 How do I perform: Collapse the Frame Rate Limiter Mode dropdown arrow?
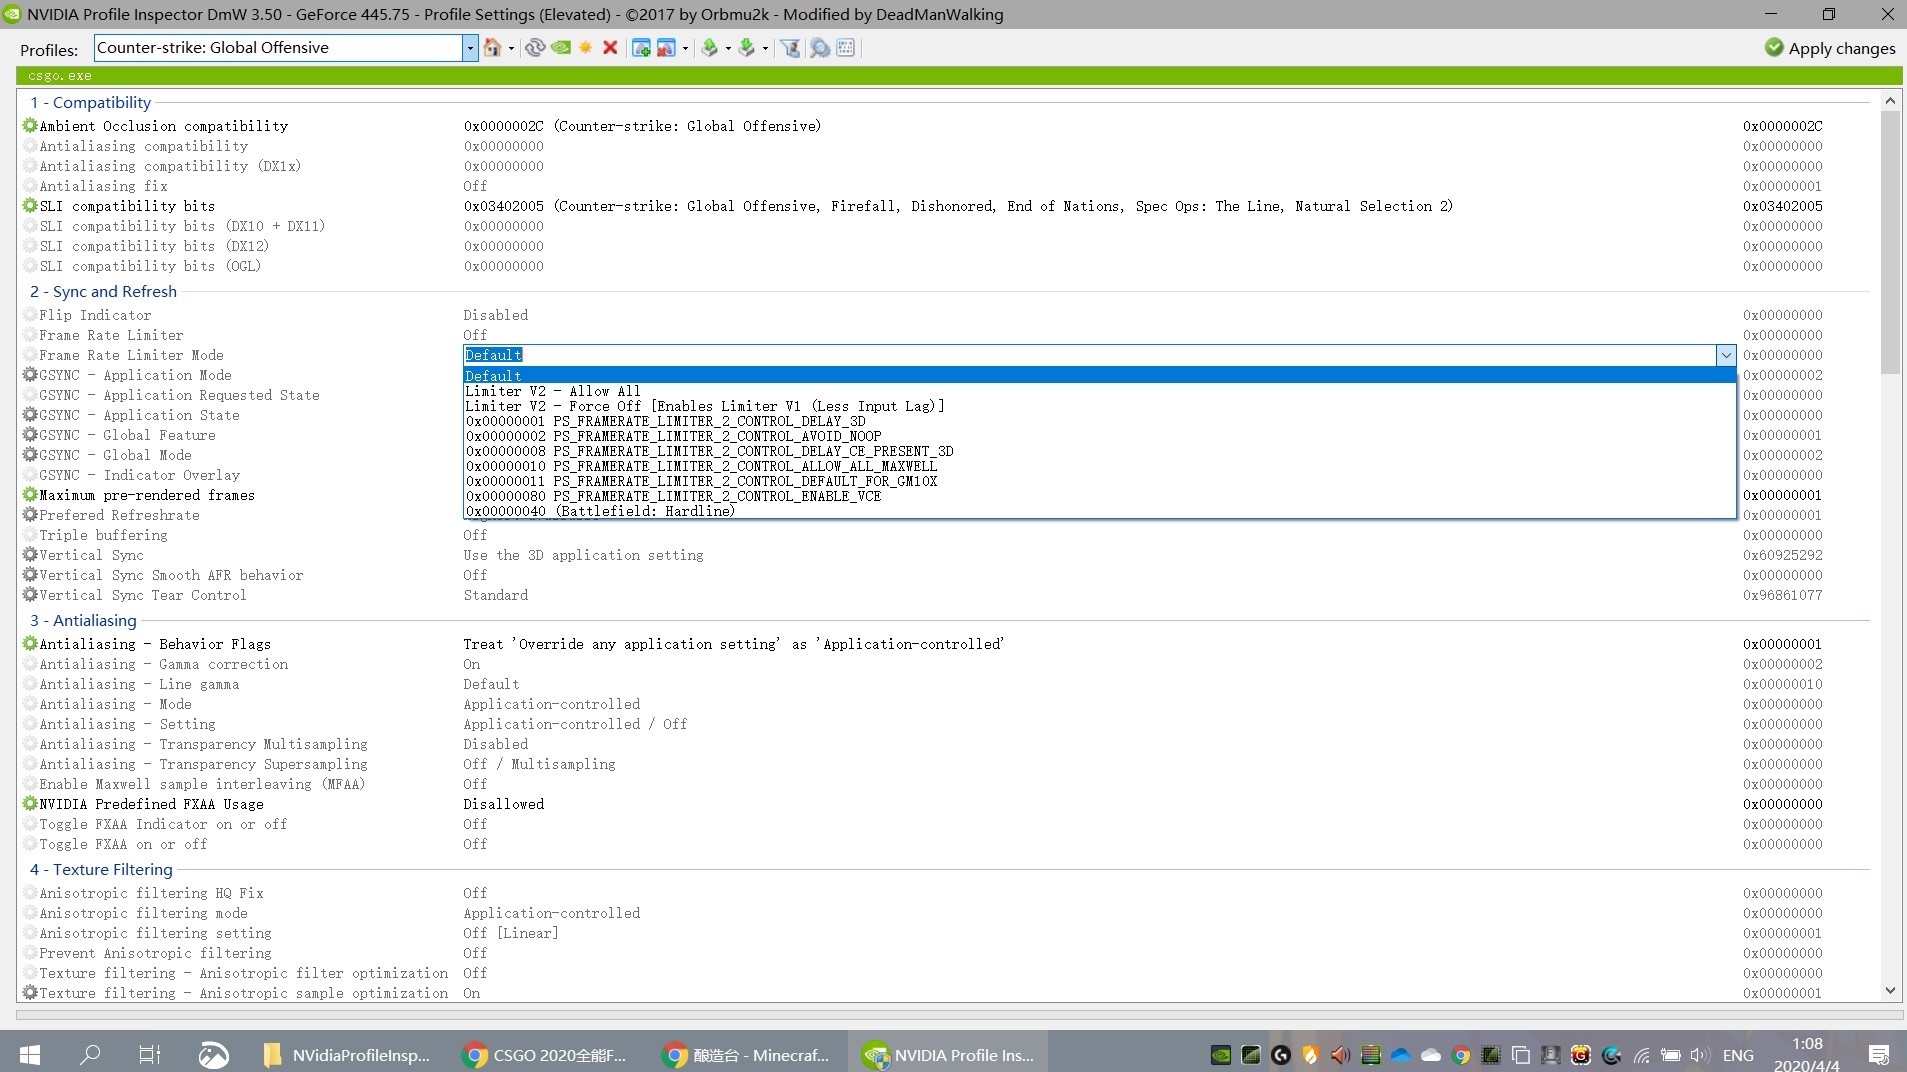click(x=1725, y=355)
